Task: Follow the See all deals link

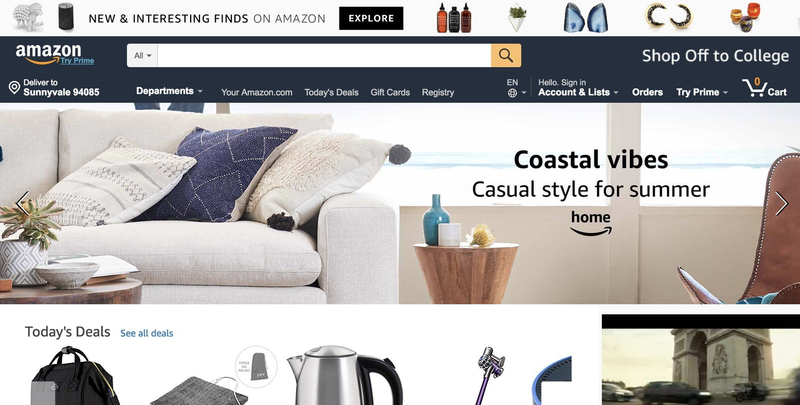Action: click(x=146, y=333)
